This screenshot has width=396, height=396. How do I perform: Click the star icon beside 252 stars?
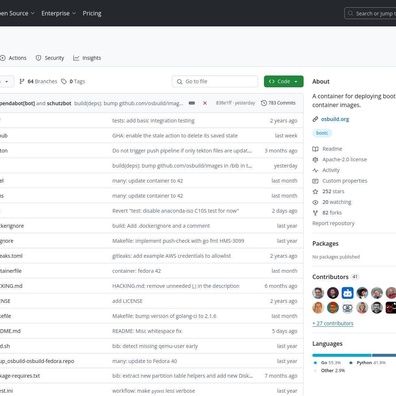[x=315, y=191]
